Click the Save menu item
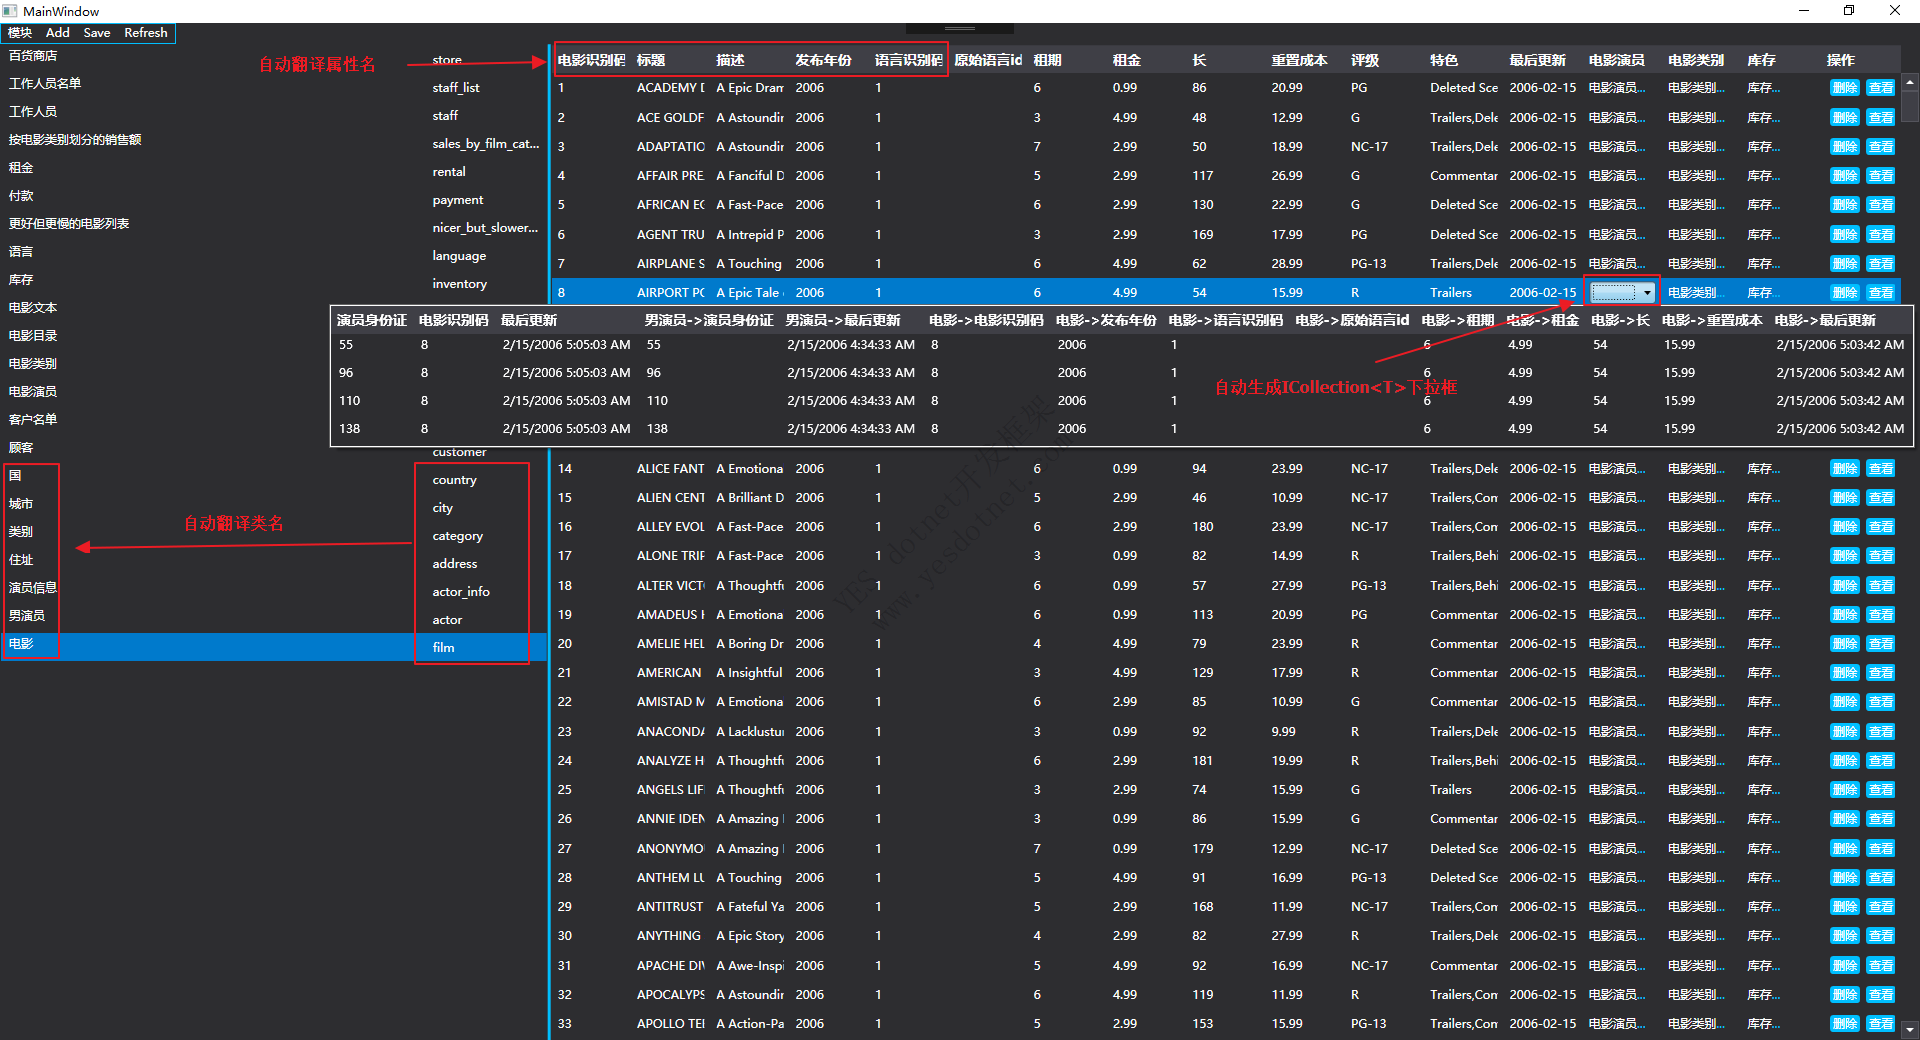1920x1040 pixels. 97,33
